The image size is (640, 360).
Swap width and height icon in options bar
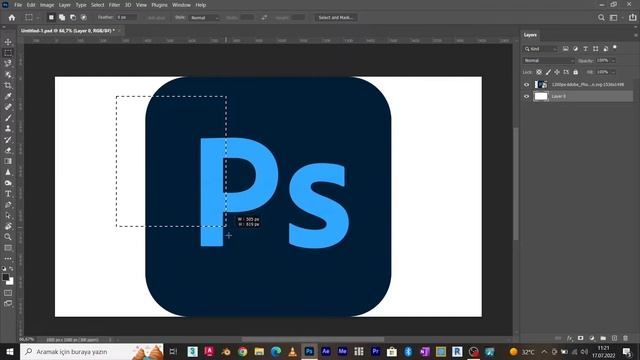coord(264,18)
